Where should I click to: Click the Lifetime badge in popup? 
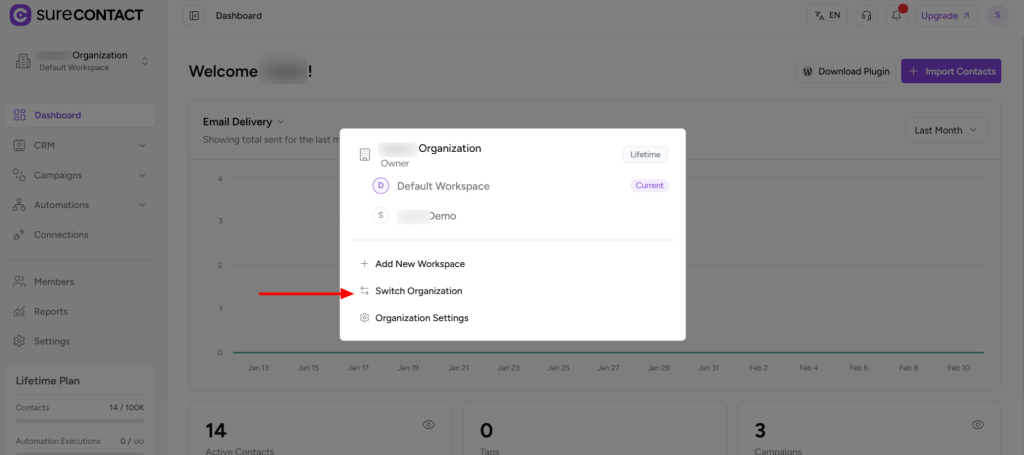(645, 155)
